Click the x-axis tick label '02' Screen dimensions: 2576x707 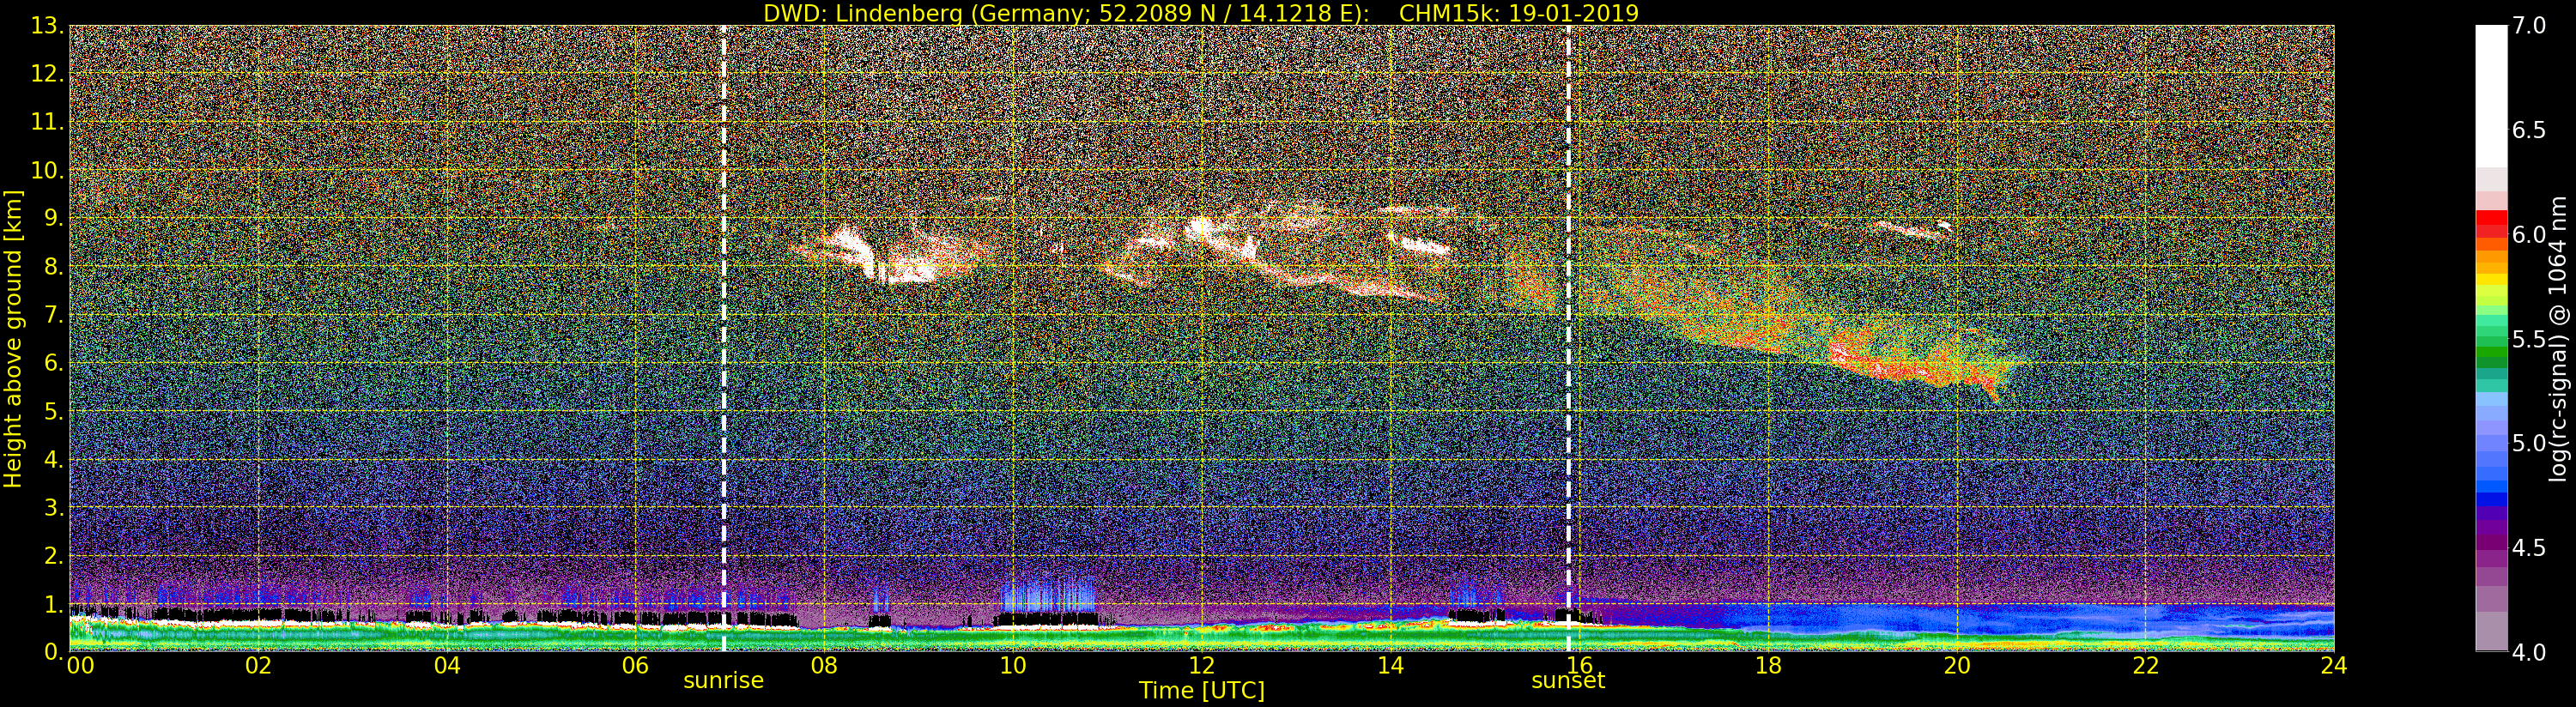tap(259, 666)
